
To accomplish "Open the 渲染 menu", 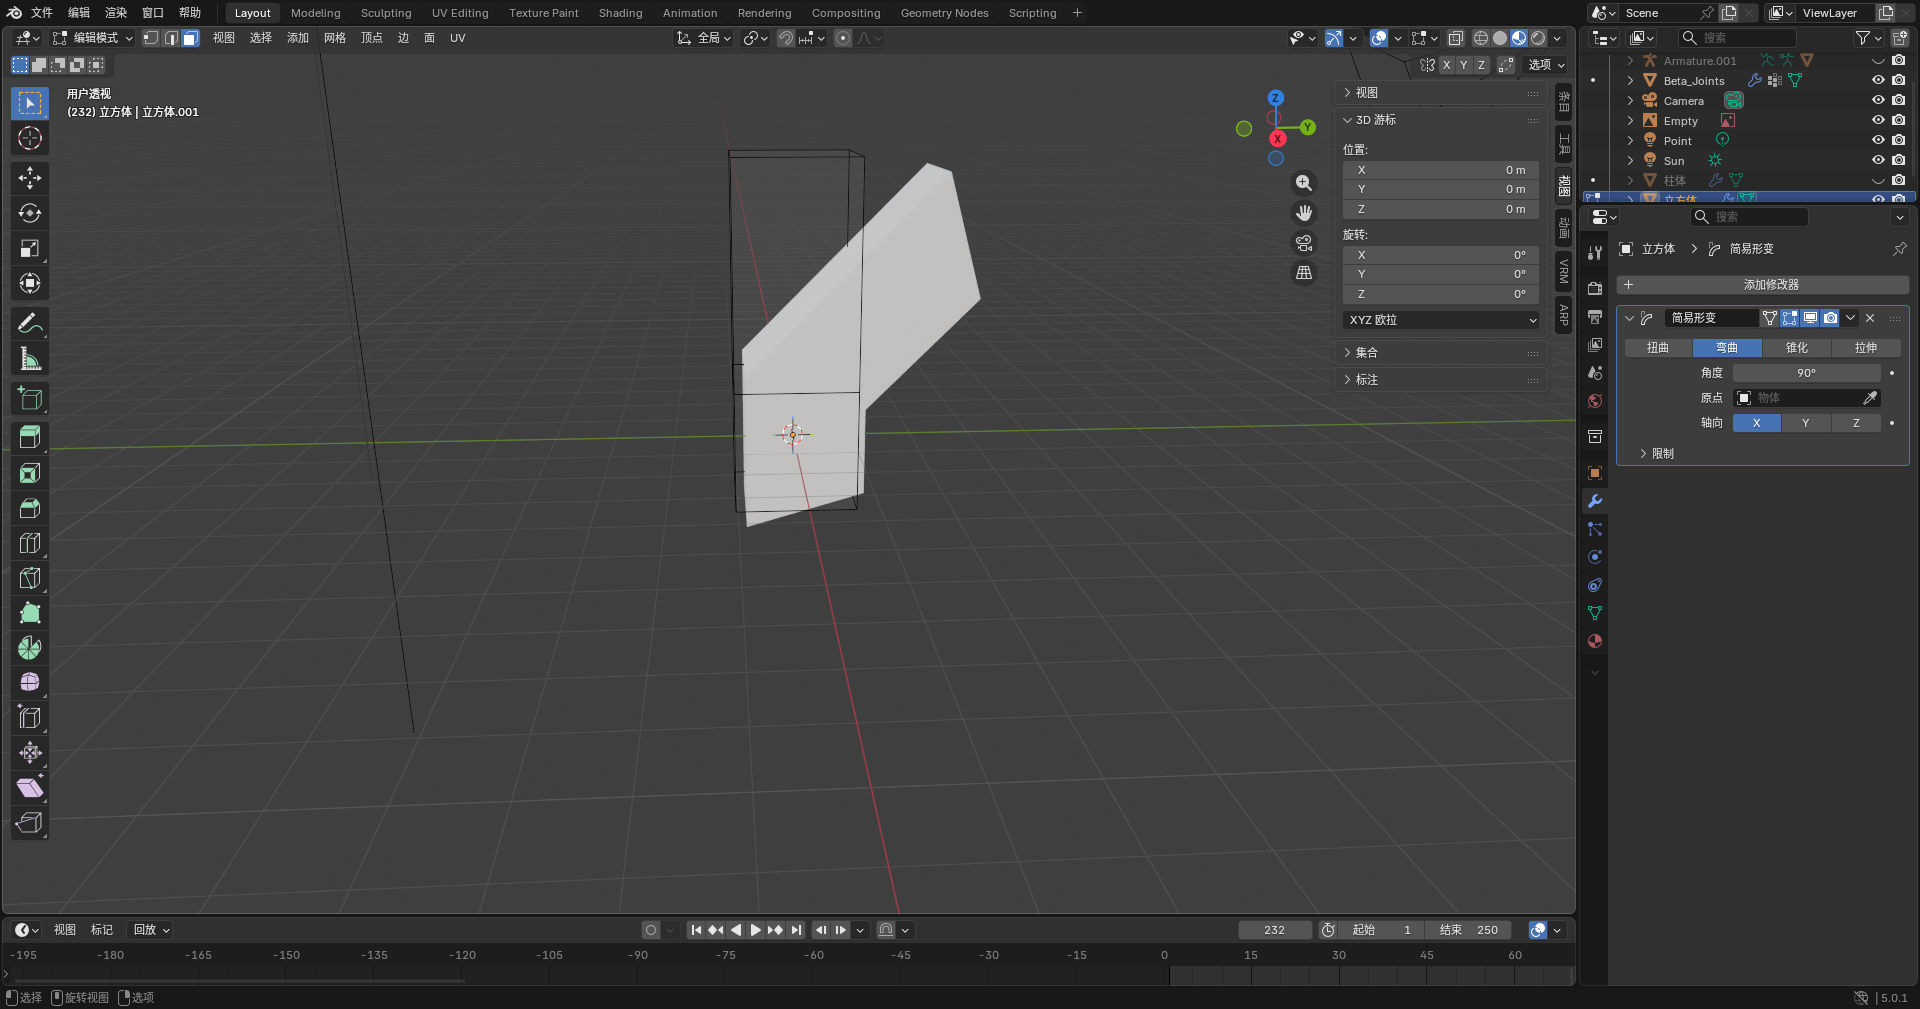I will [x=116, y=13].
